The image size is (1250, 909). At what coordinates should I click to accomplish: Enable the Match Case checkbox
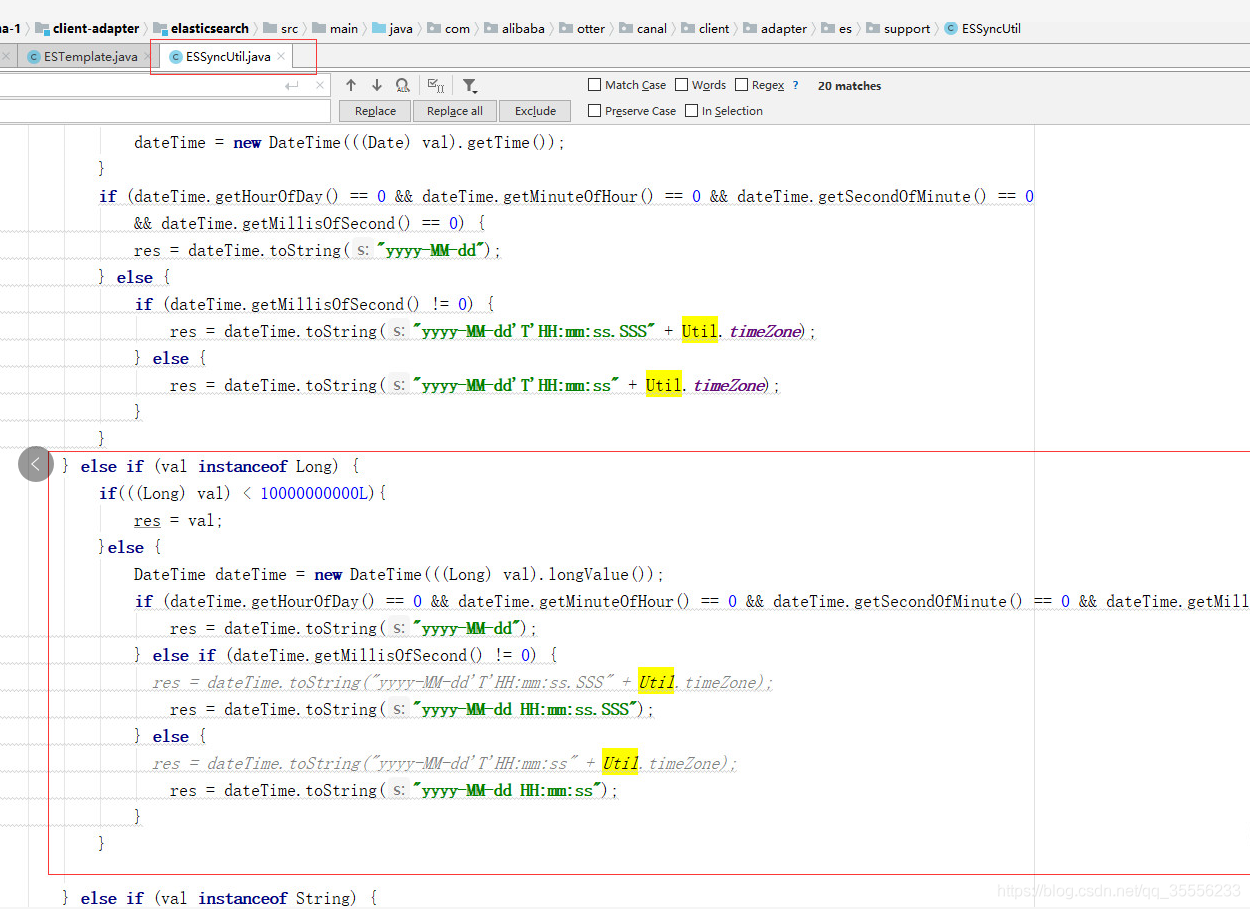[x=595, y=85]
